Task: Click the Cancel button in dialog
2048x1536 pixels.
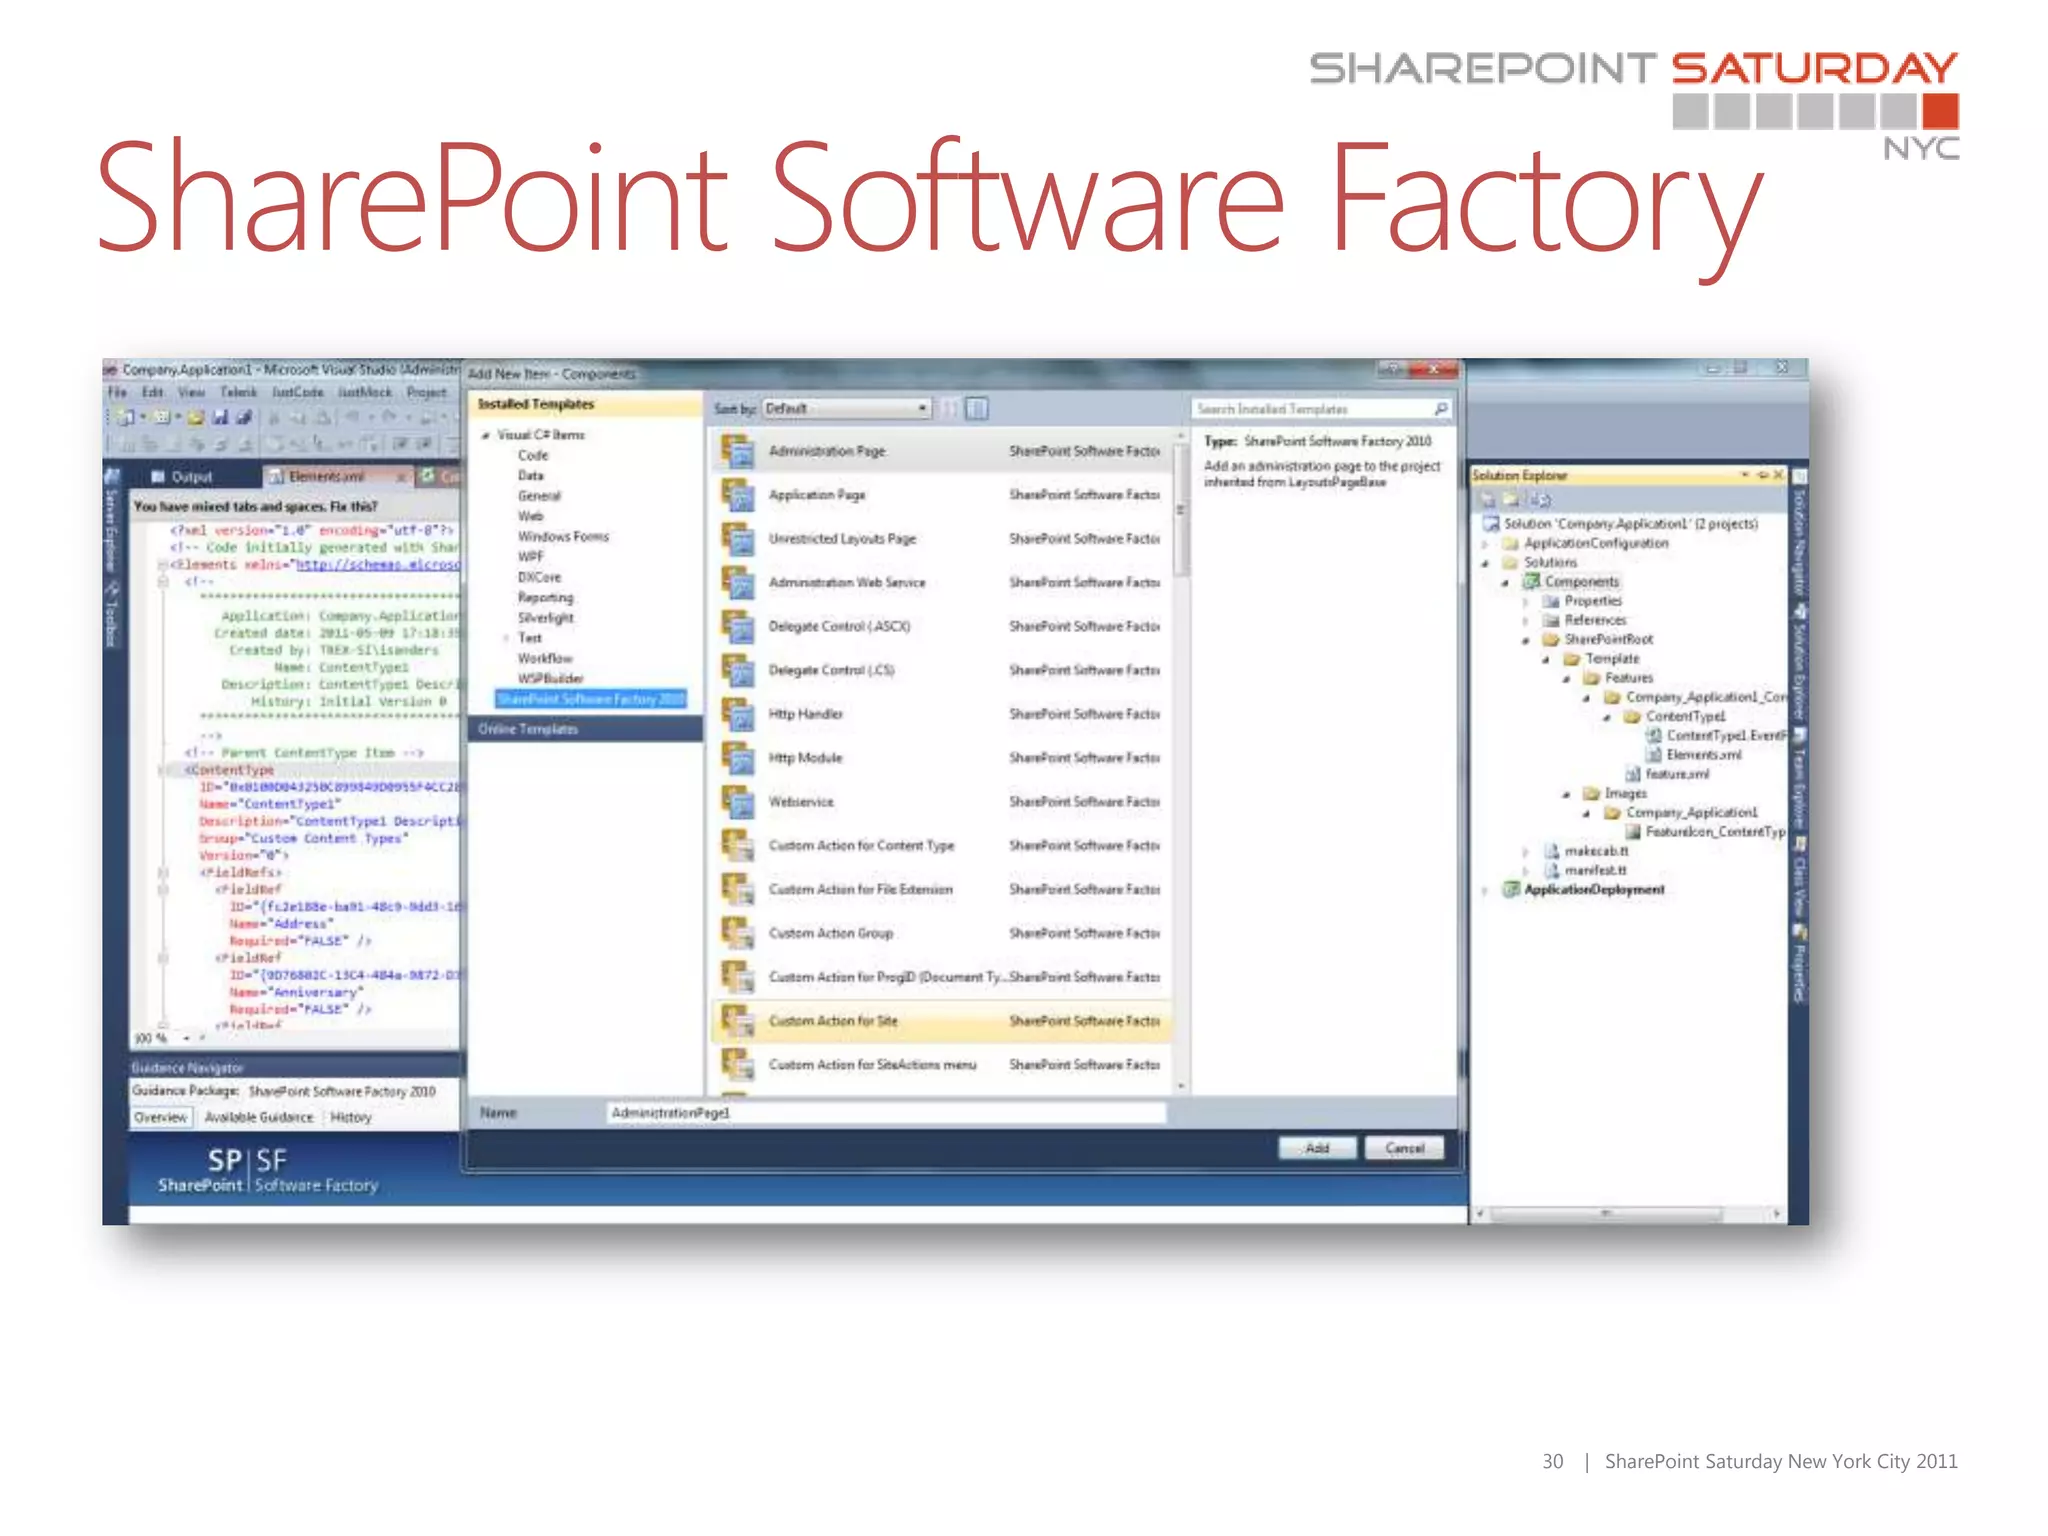Action: [1404, 1148]
